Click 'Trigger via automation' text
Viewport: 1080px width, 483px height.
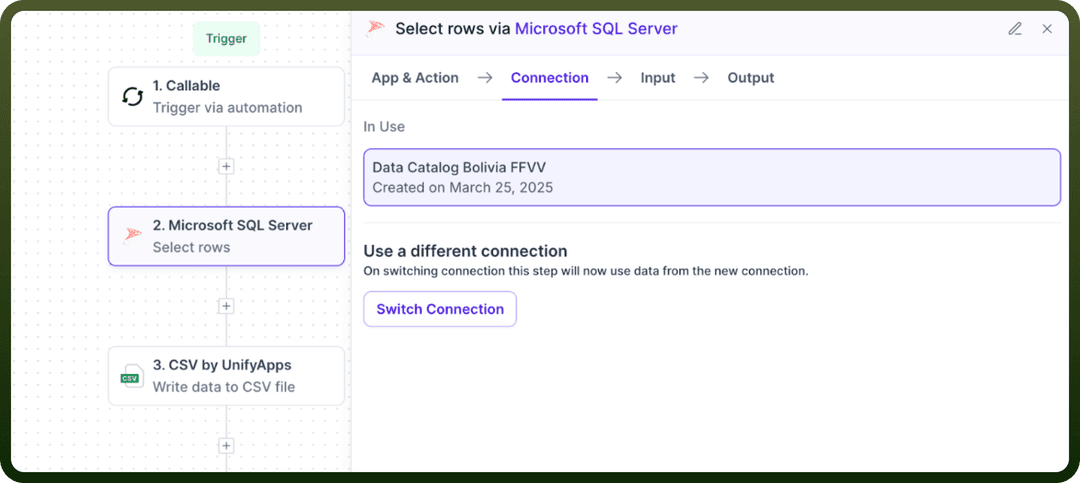pos(227,107)
